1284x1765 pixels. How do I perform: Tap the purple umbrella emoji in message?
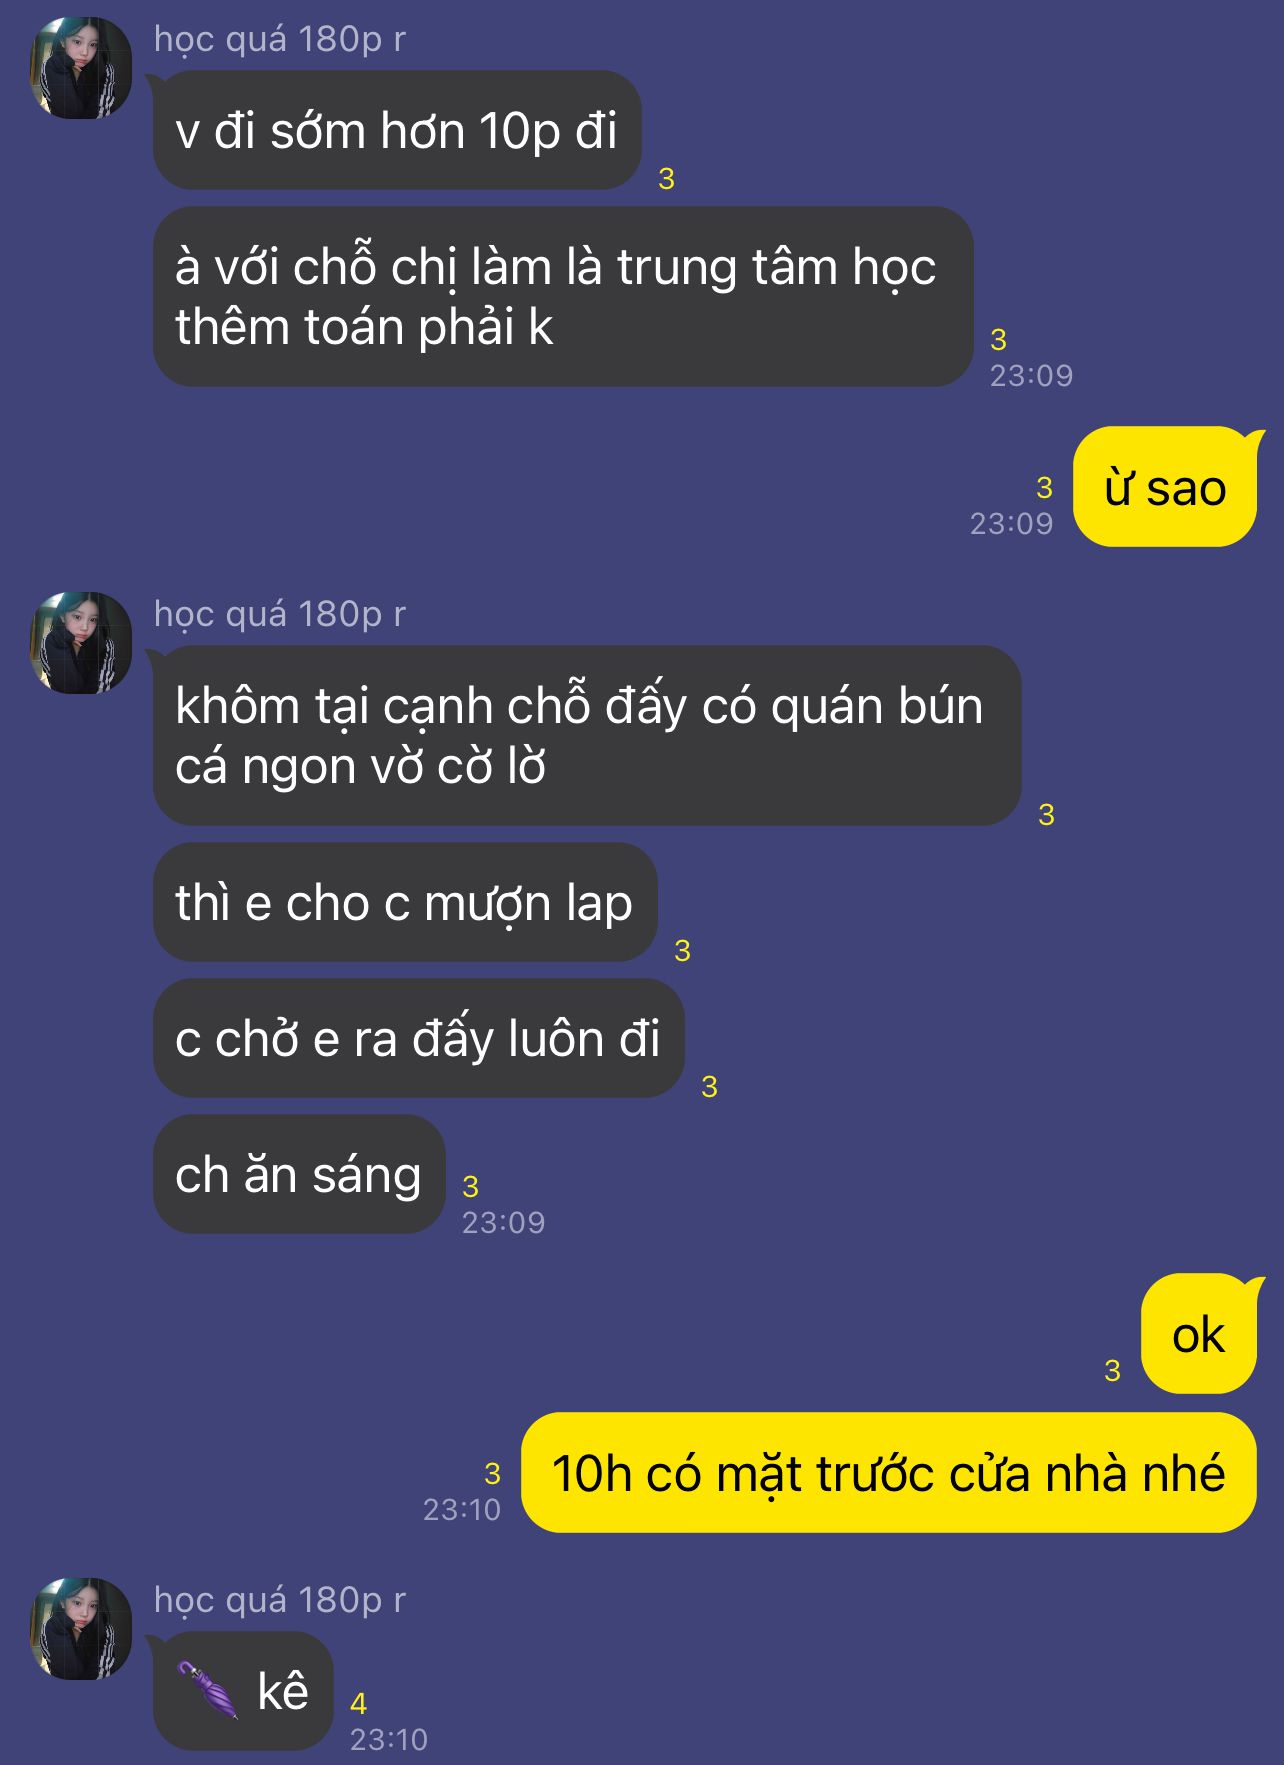pyautogui.click(x=208, y=1690)
